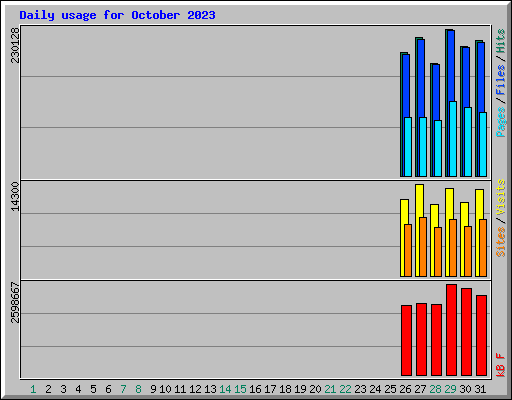Click the orange sites bar for day 29
Viewport: 512px width, 400px height.
click(x=453, y=248)
